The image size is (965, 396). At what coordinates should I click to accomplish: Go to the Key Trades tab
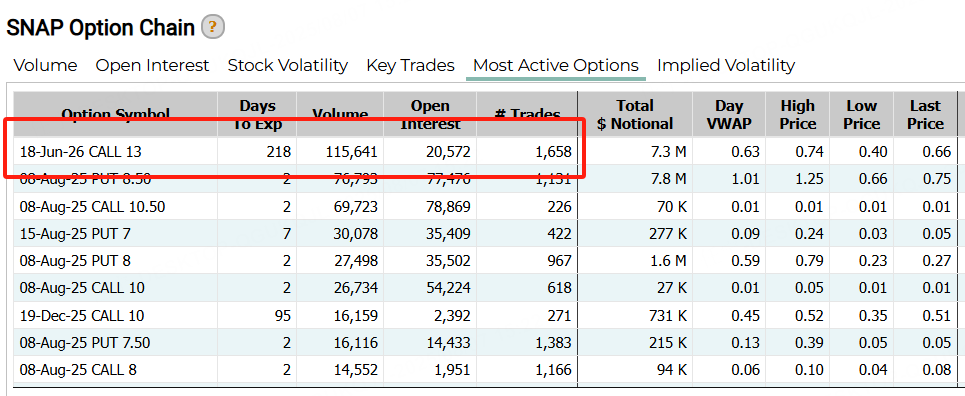tap(410, 65)
